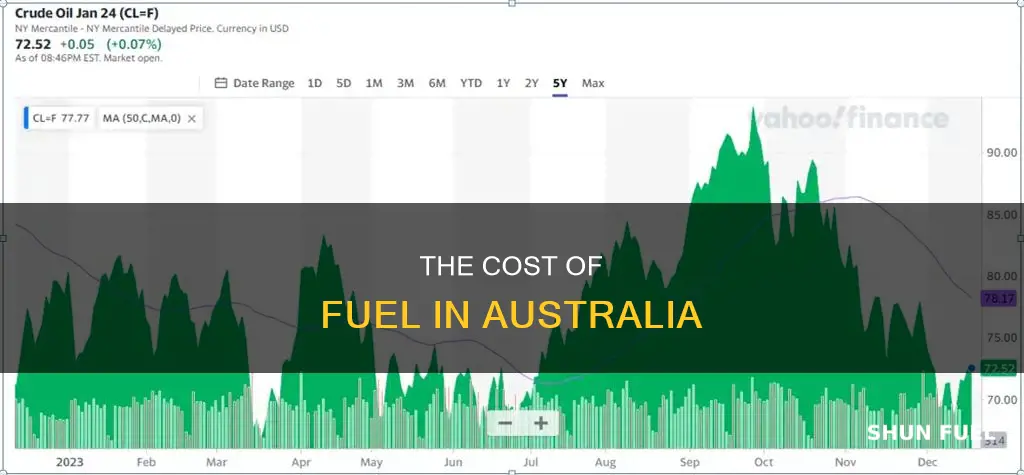Choose the 6M time range
The image size is (1024, 475).
(x=437, y=83)
